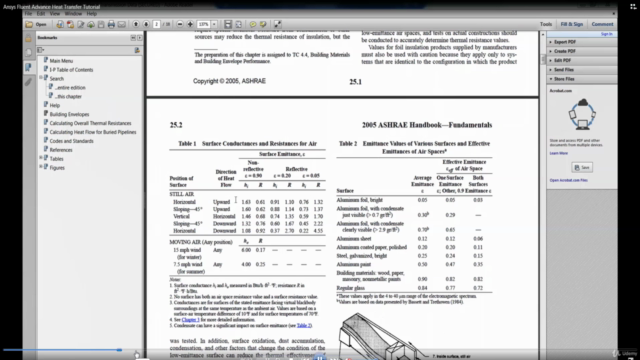Open the Main Menu bookmark
Screen dimensions: 640x360
tap(61, 61)
